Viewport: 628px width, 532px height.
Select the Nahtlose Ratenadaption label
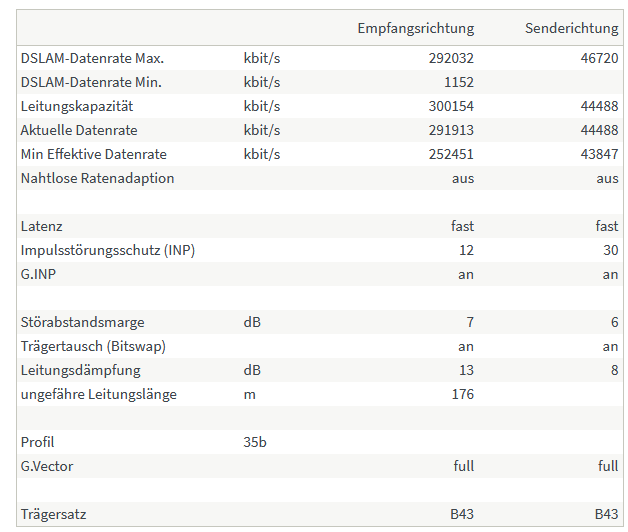coord(97,179)
